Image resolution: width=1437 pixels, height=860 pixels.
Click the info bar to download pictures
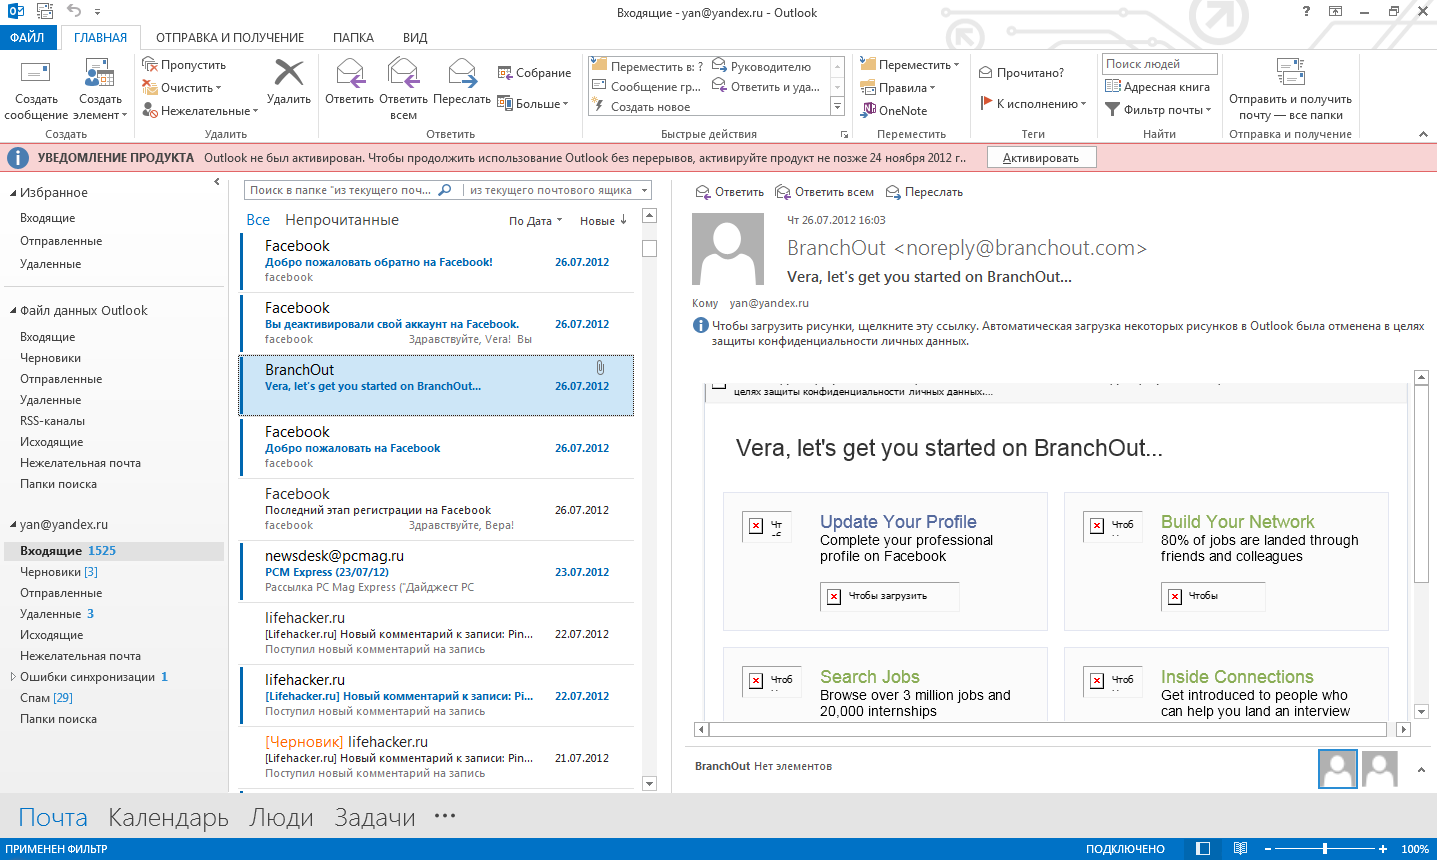pyautogui.click(x=1059, y=333)
